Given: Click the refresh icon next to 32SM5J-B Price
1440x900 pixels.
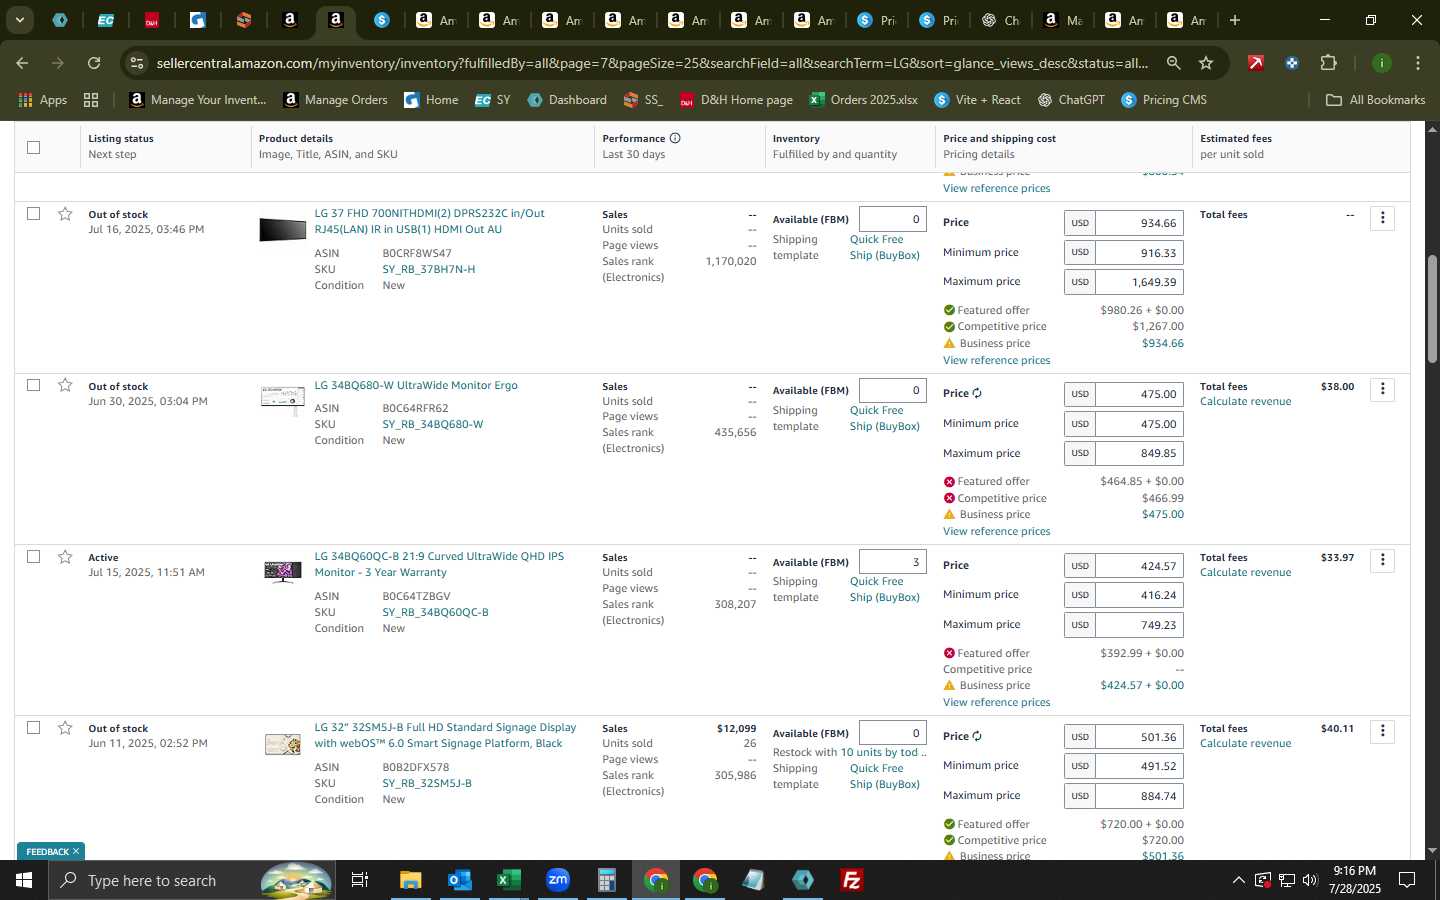Looking at the screenshot, I should [977, 736].
